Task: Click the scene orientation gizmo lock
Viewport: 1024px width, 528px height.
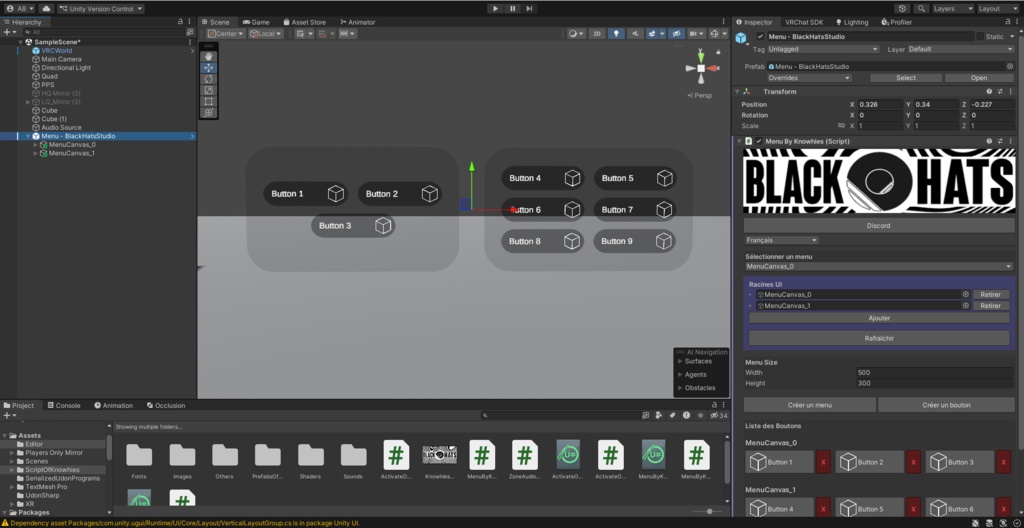Action: (718, 52)
